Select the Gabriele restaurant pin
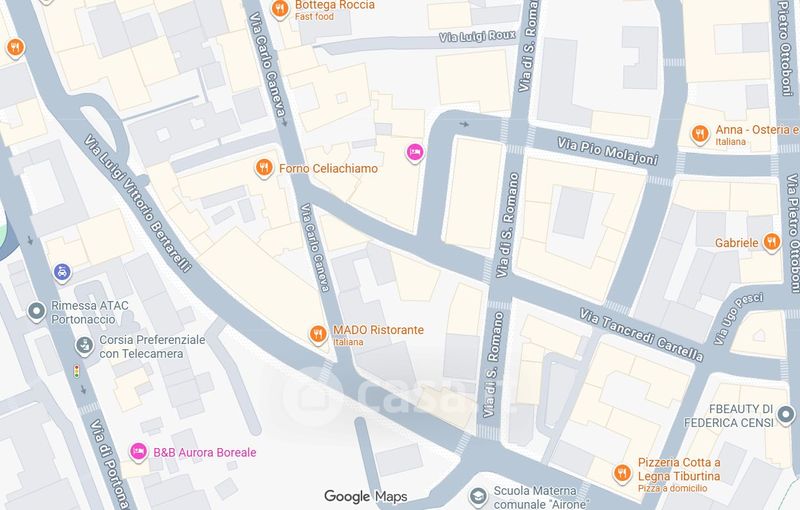The height and width of the screenshot is (510, 800). tap(771, 242)
